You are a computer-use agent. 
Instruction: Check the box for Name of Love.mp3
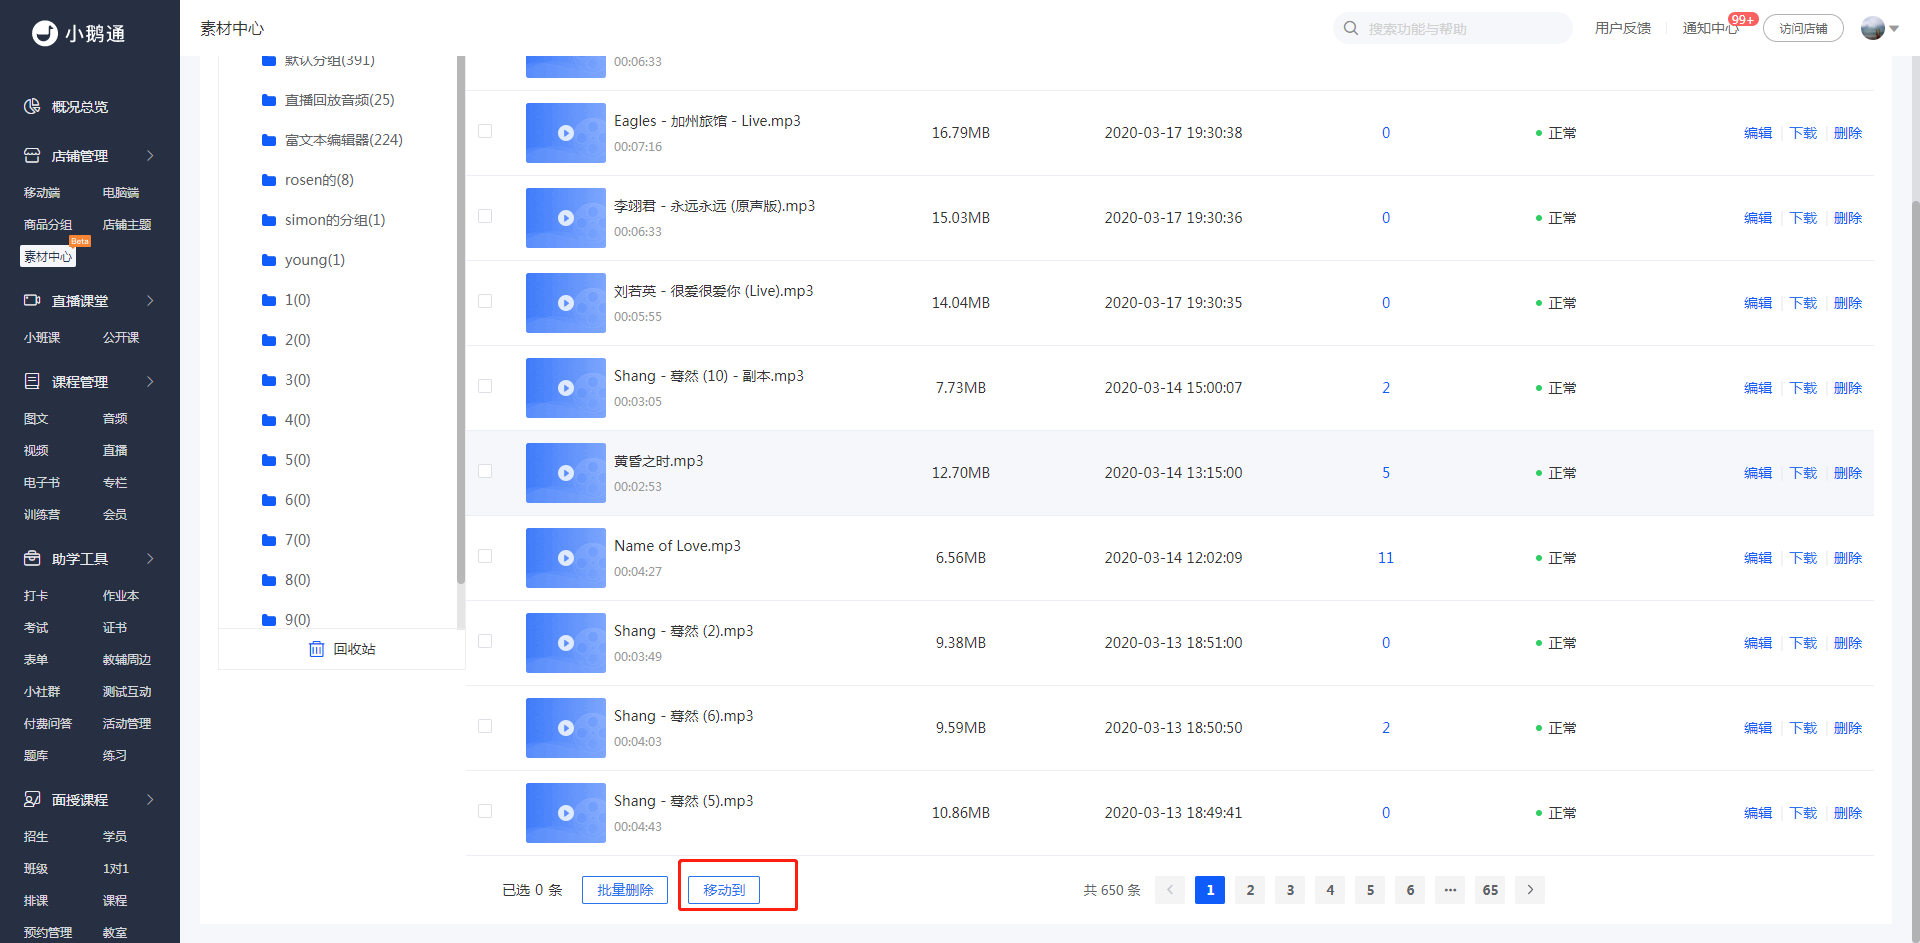click(485, 556)
